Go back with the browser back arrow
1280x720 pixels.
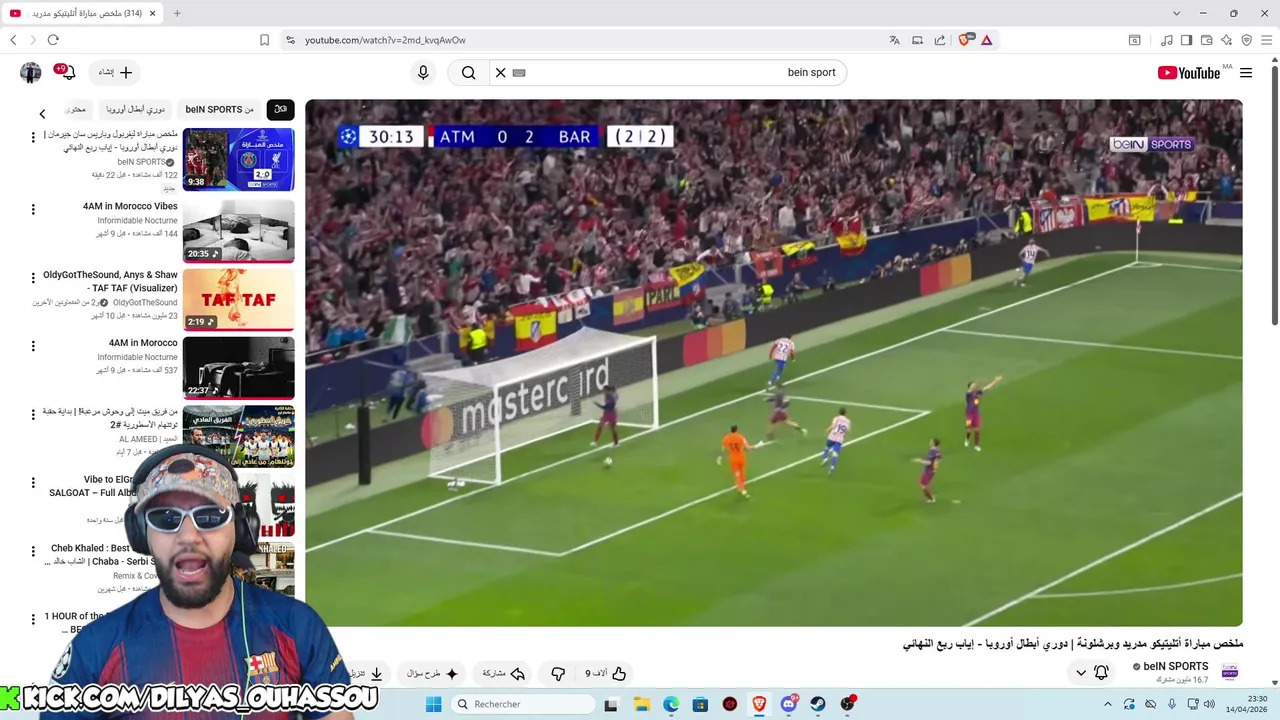click(x=13, y=40)
